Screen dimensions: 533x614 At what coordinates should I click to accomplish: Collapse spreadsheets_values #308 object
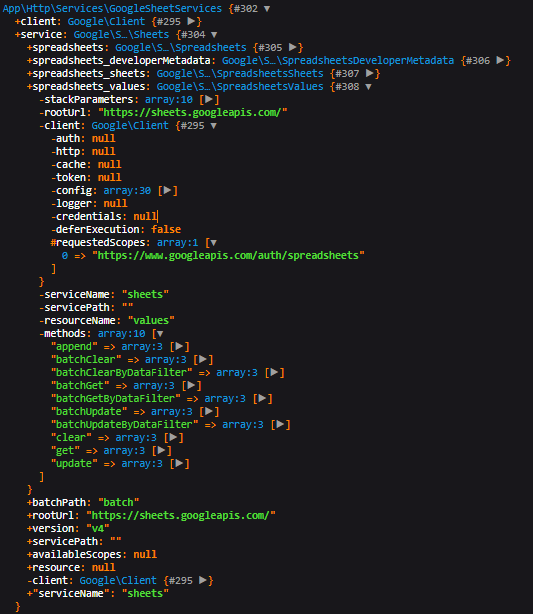click(368, 87)
